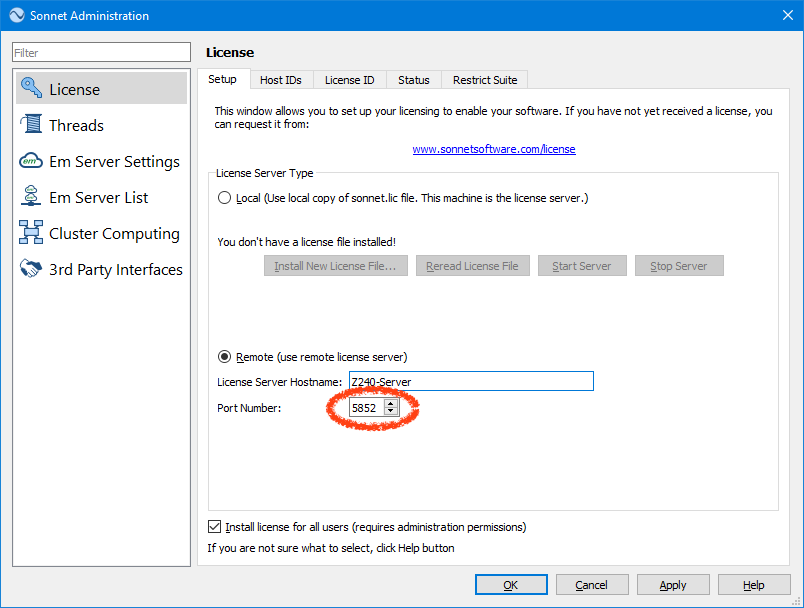
Task: Click the Em Server List icon
Action: coord(31,197)
